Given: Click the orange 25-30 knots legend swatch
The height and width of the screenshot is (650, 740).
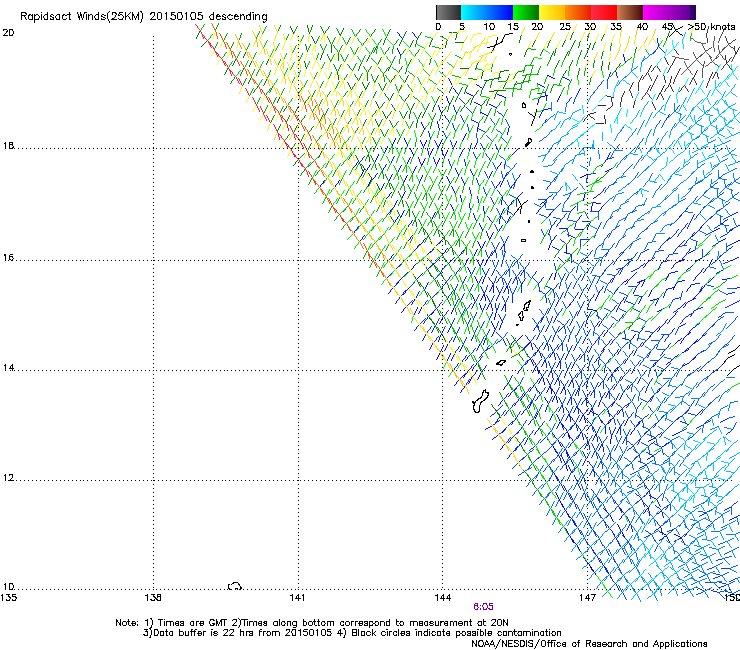Looking at the screenshot, I should (578, 12).
